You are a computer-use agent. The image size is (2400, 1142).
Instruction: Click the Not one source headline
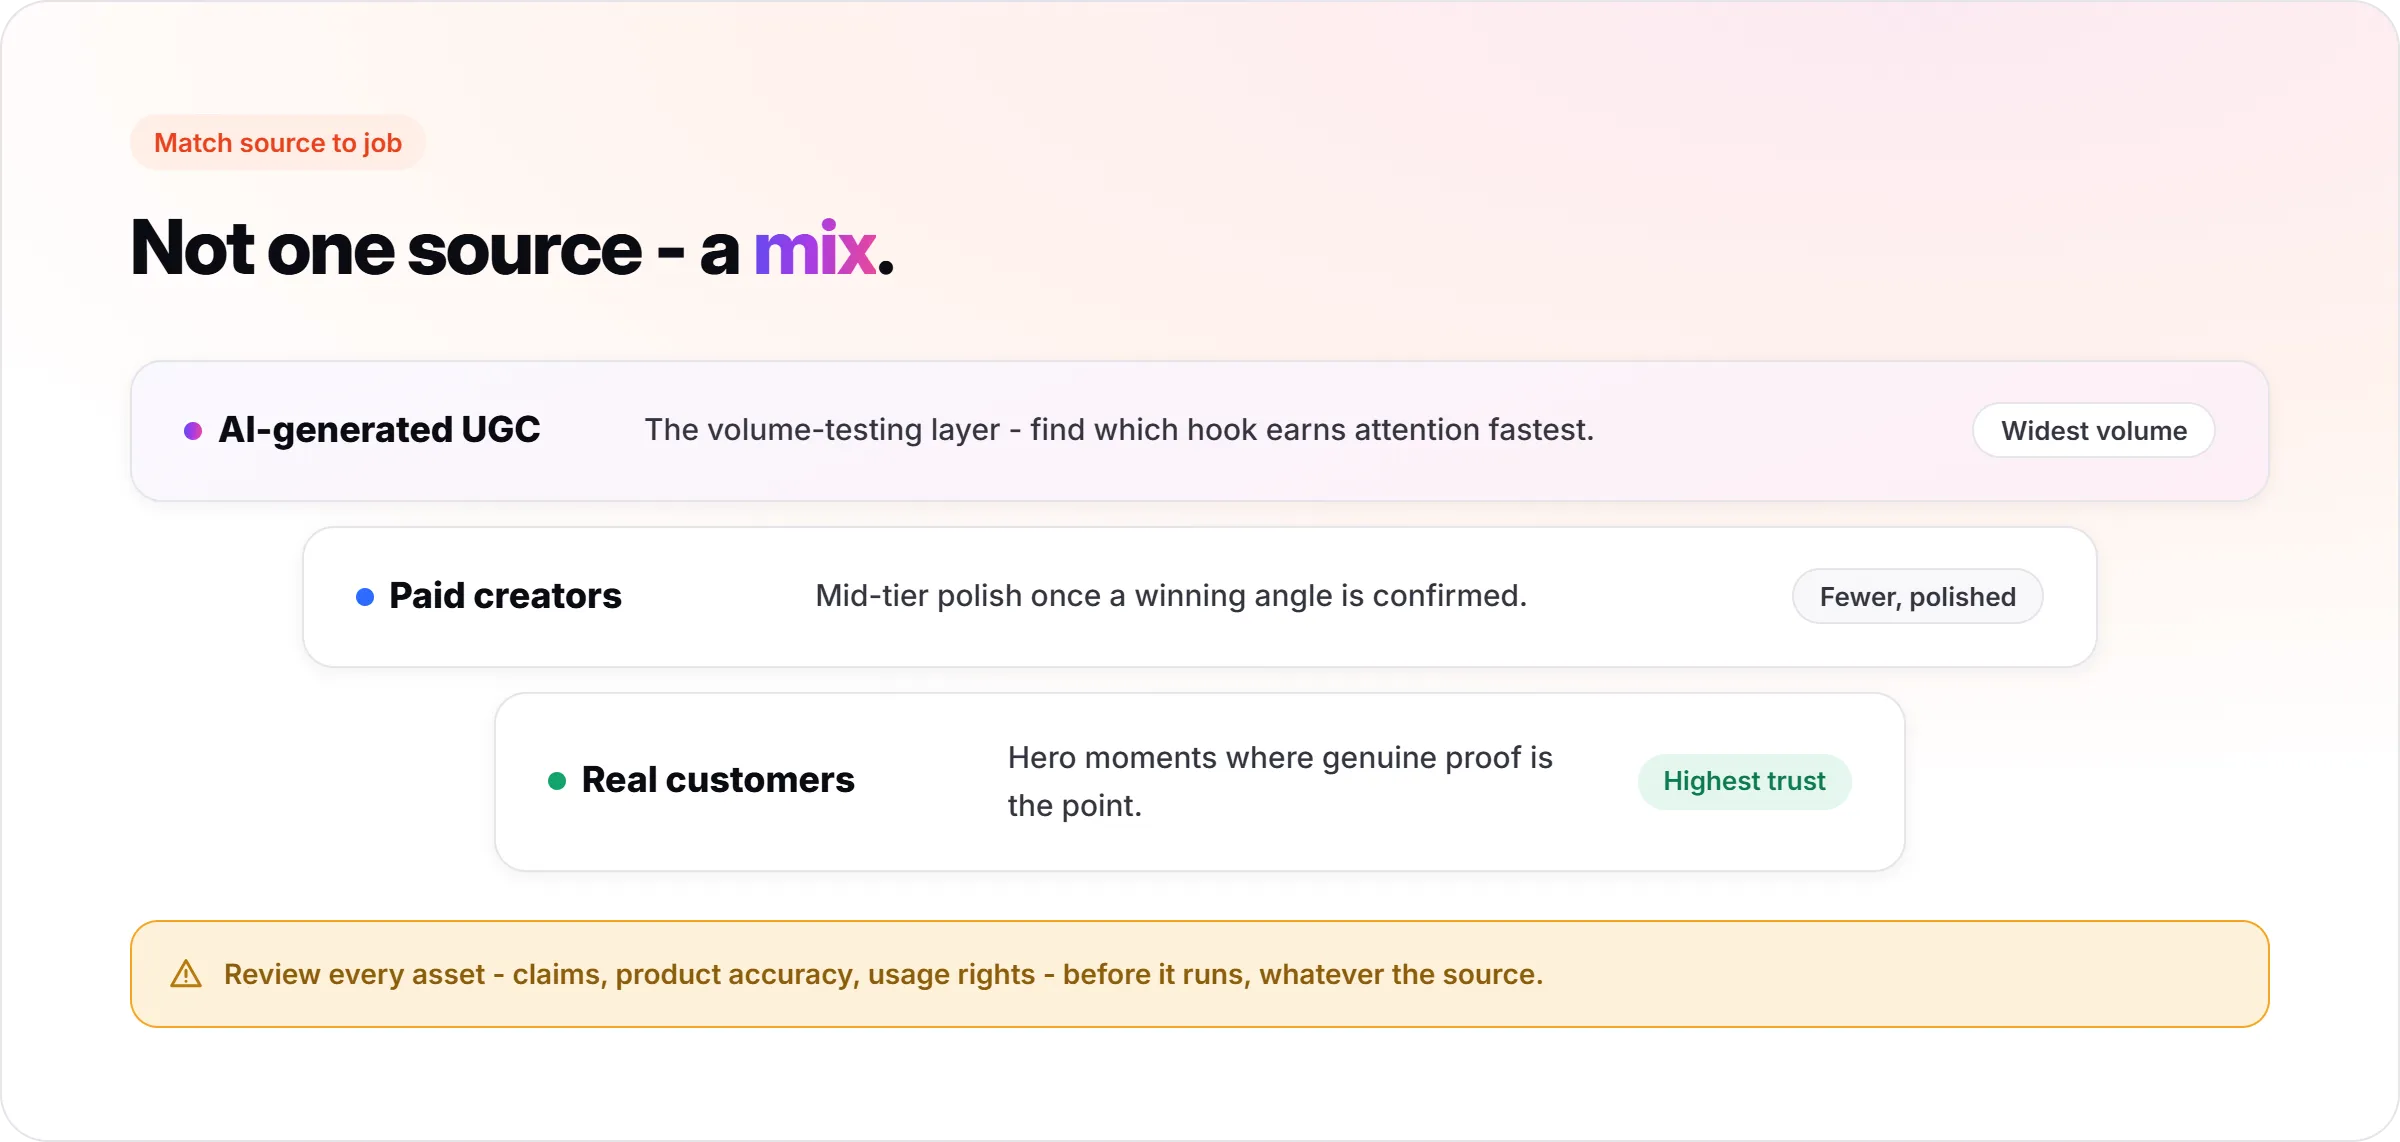pyautogui.click(x=512, y=249)
